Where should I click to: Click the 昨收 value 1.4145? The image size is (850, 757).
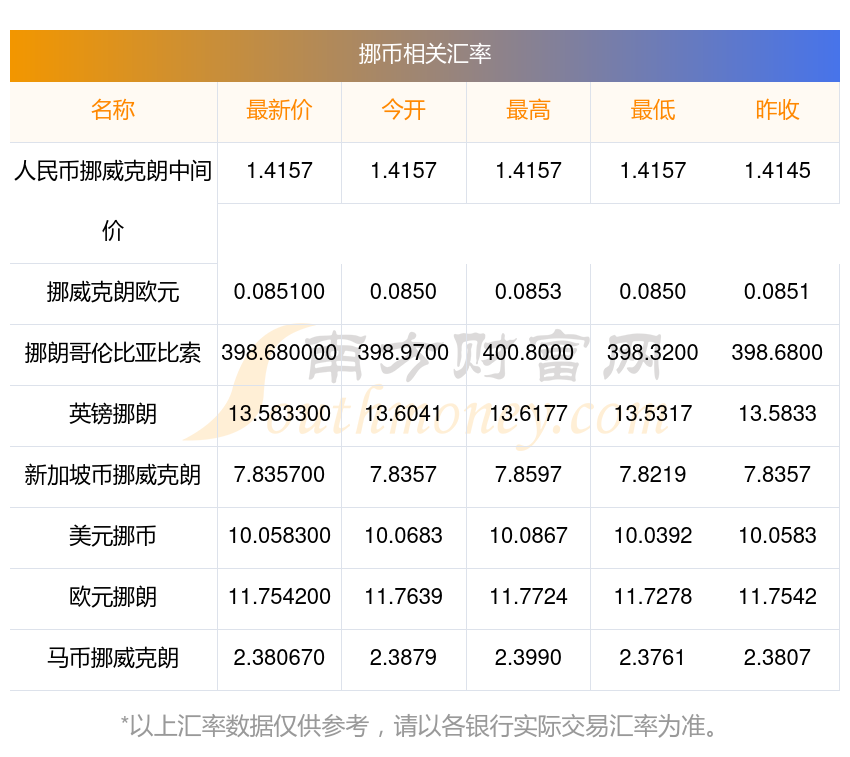(x=777, y=171)
